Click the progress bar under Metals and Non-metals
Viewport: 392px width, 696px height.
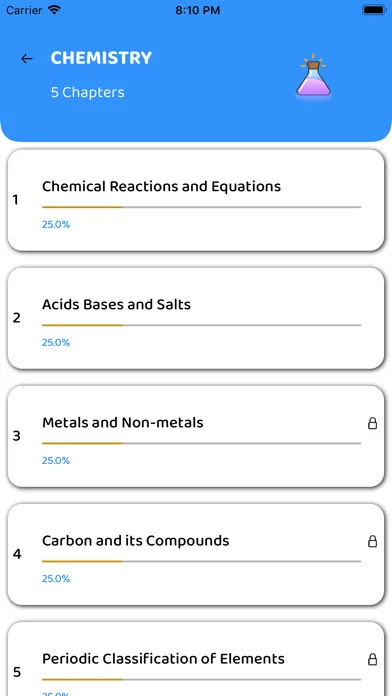pos(202,443)
